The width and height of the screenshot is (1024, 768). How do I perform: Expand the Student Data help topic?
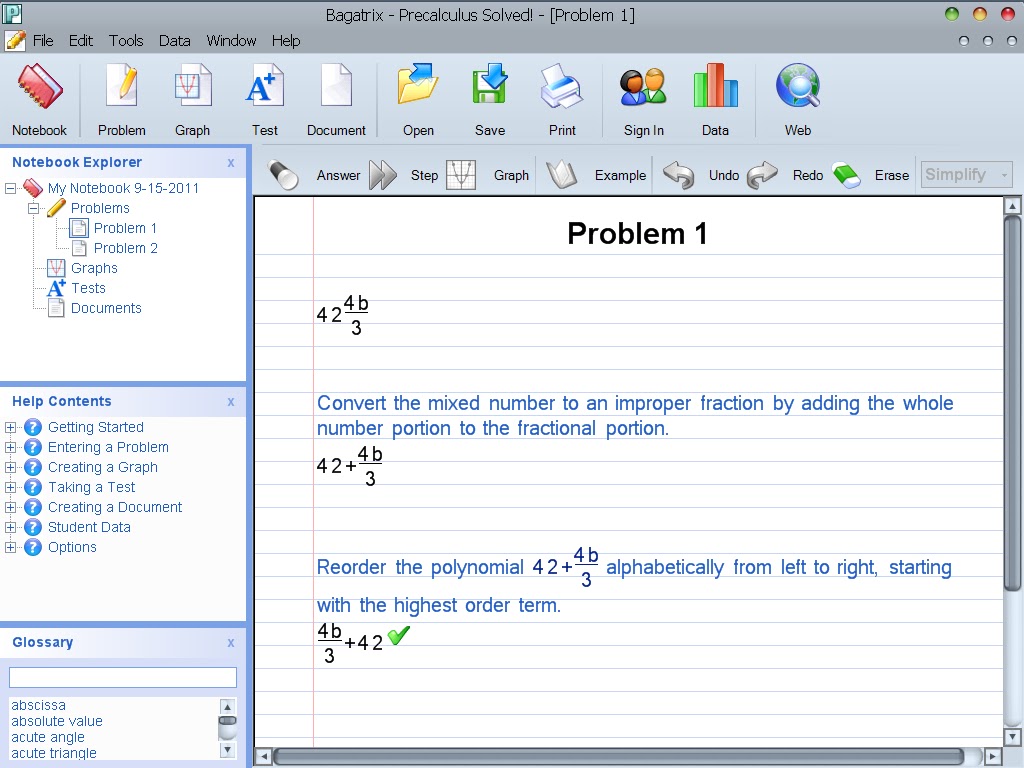tap(10, 528)
